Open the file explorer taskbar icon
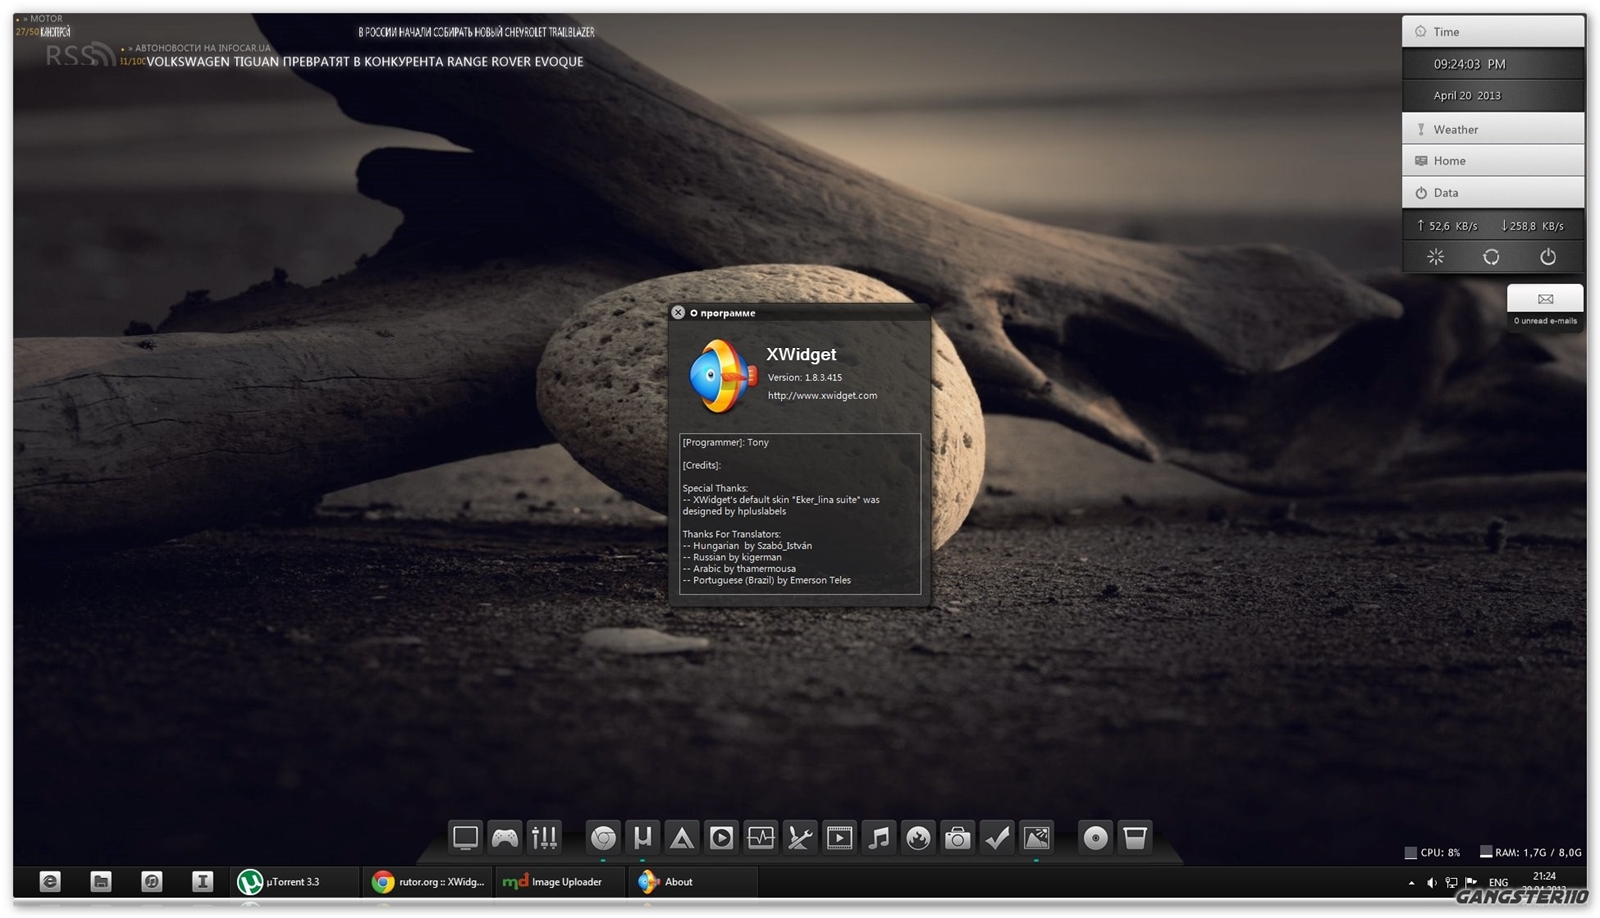 [x=101, y=881]
